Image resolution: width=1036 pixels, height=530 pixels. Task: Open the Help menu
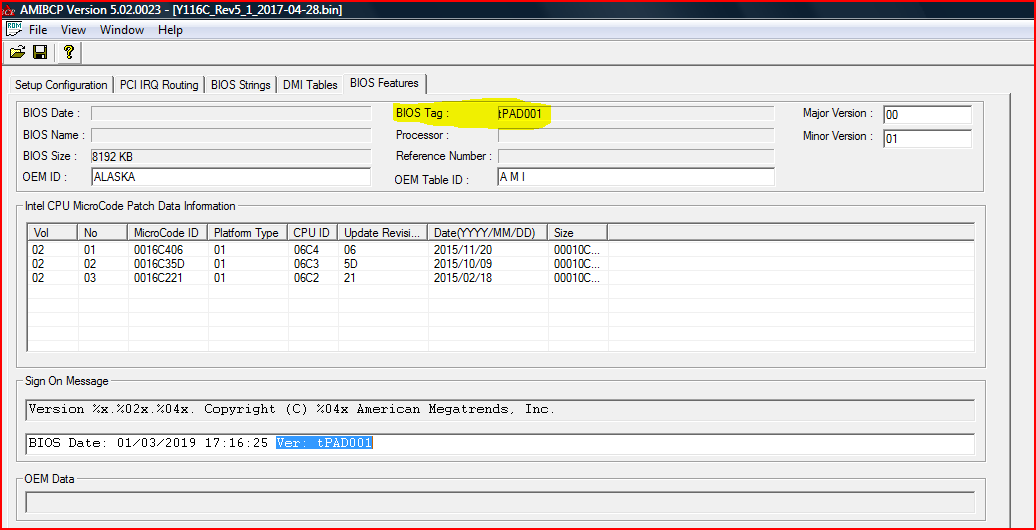click(x=170, y=30)
